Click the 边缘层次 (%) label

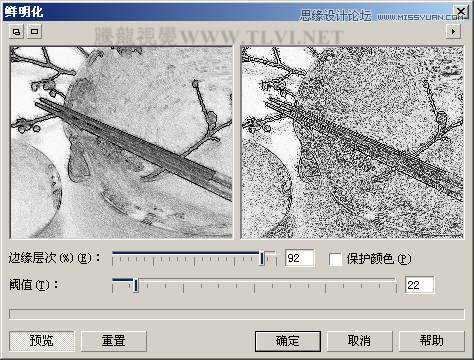54,258
